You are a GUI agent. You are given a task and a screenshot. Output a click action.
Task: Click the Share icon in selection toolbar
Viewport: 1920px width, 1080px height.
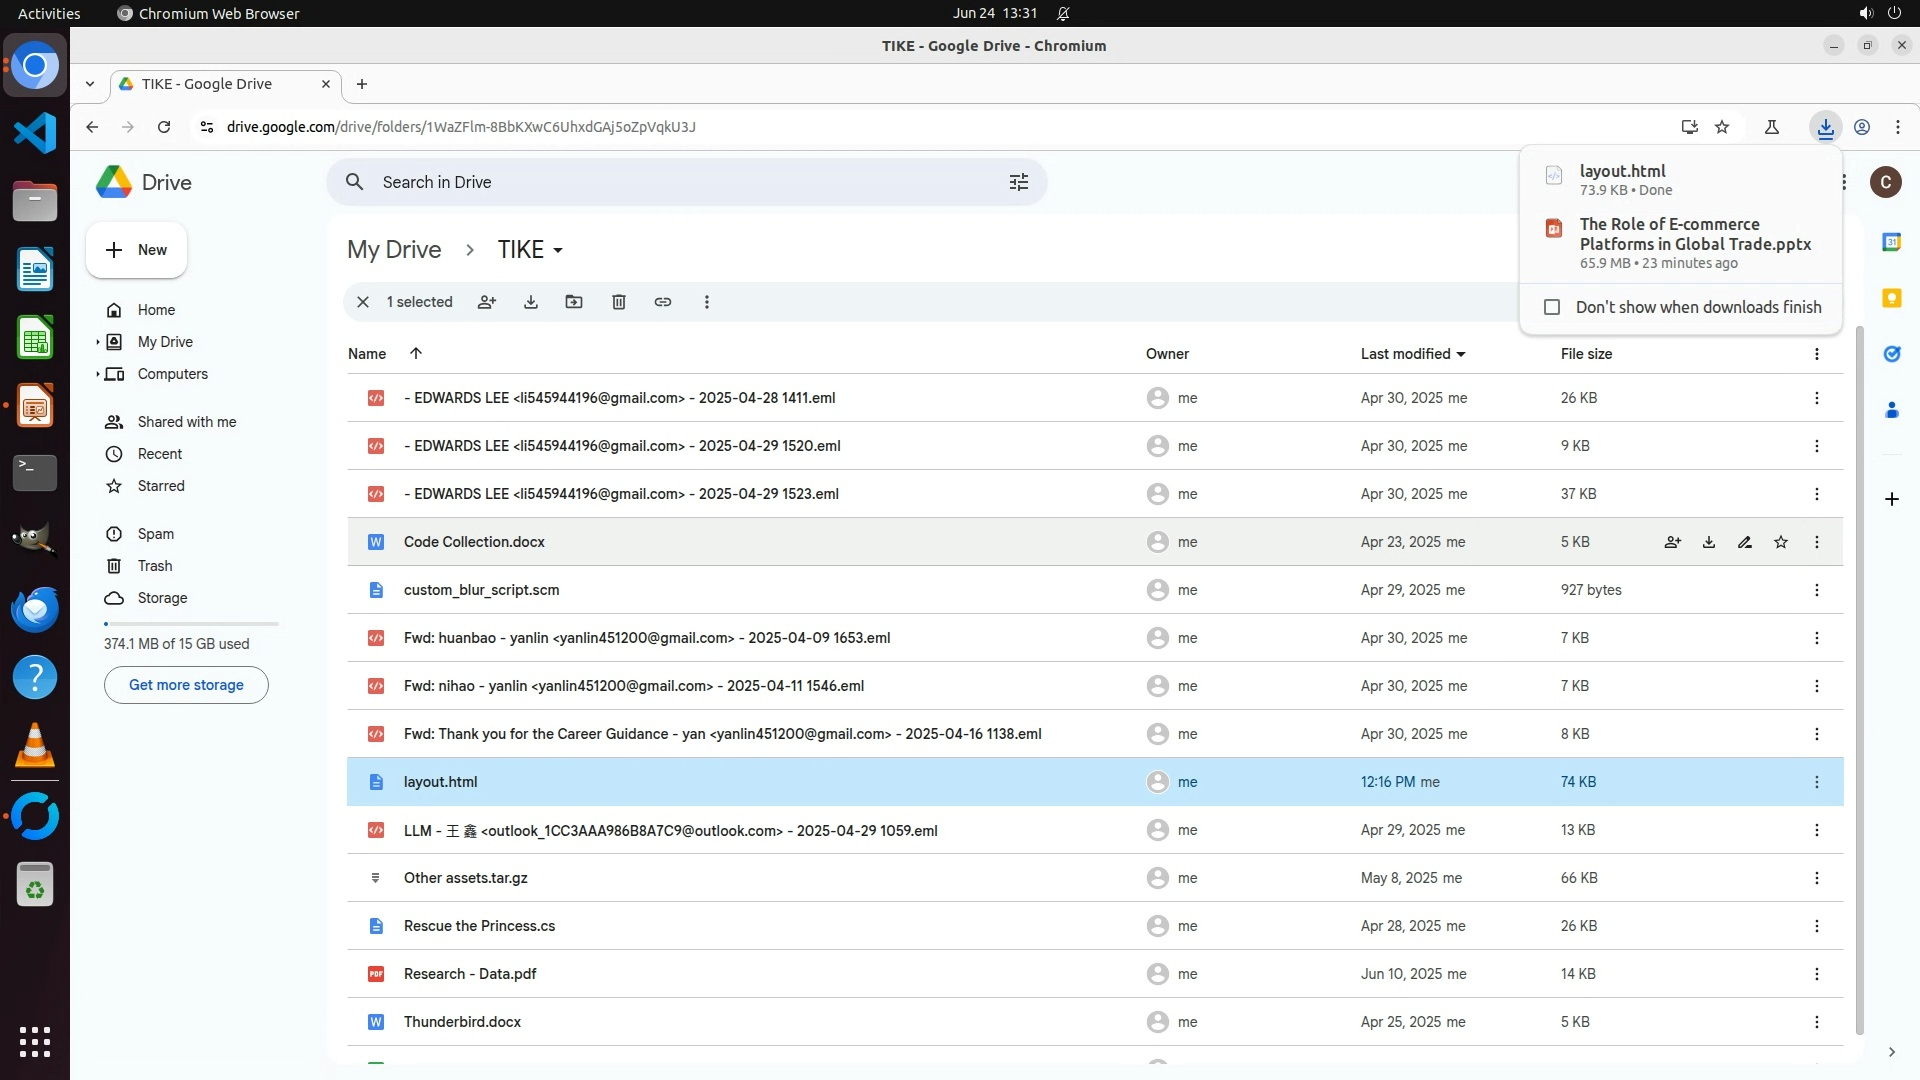487,302
